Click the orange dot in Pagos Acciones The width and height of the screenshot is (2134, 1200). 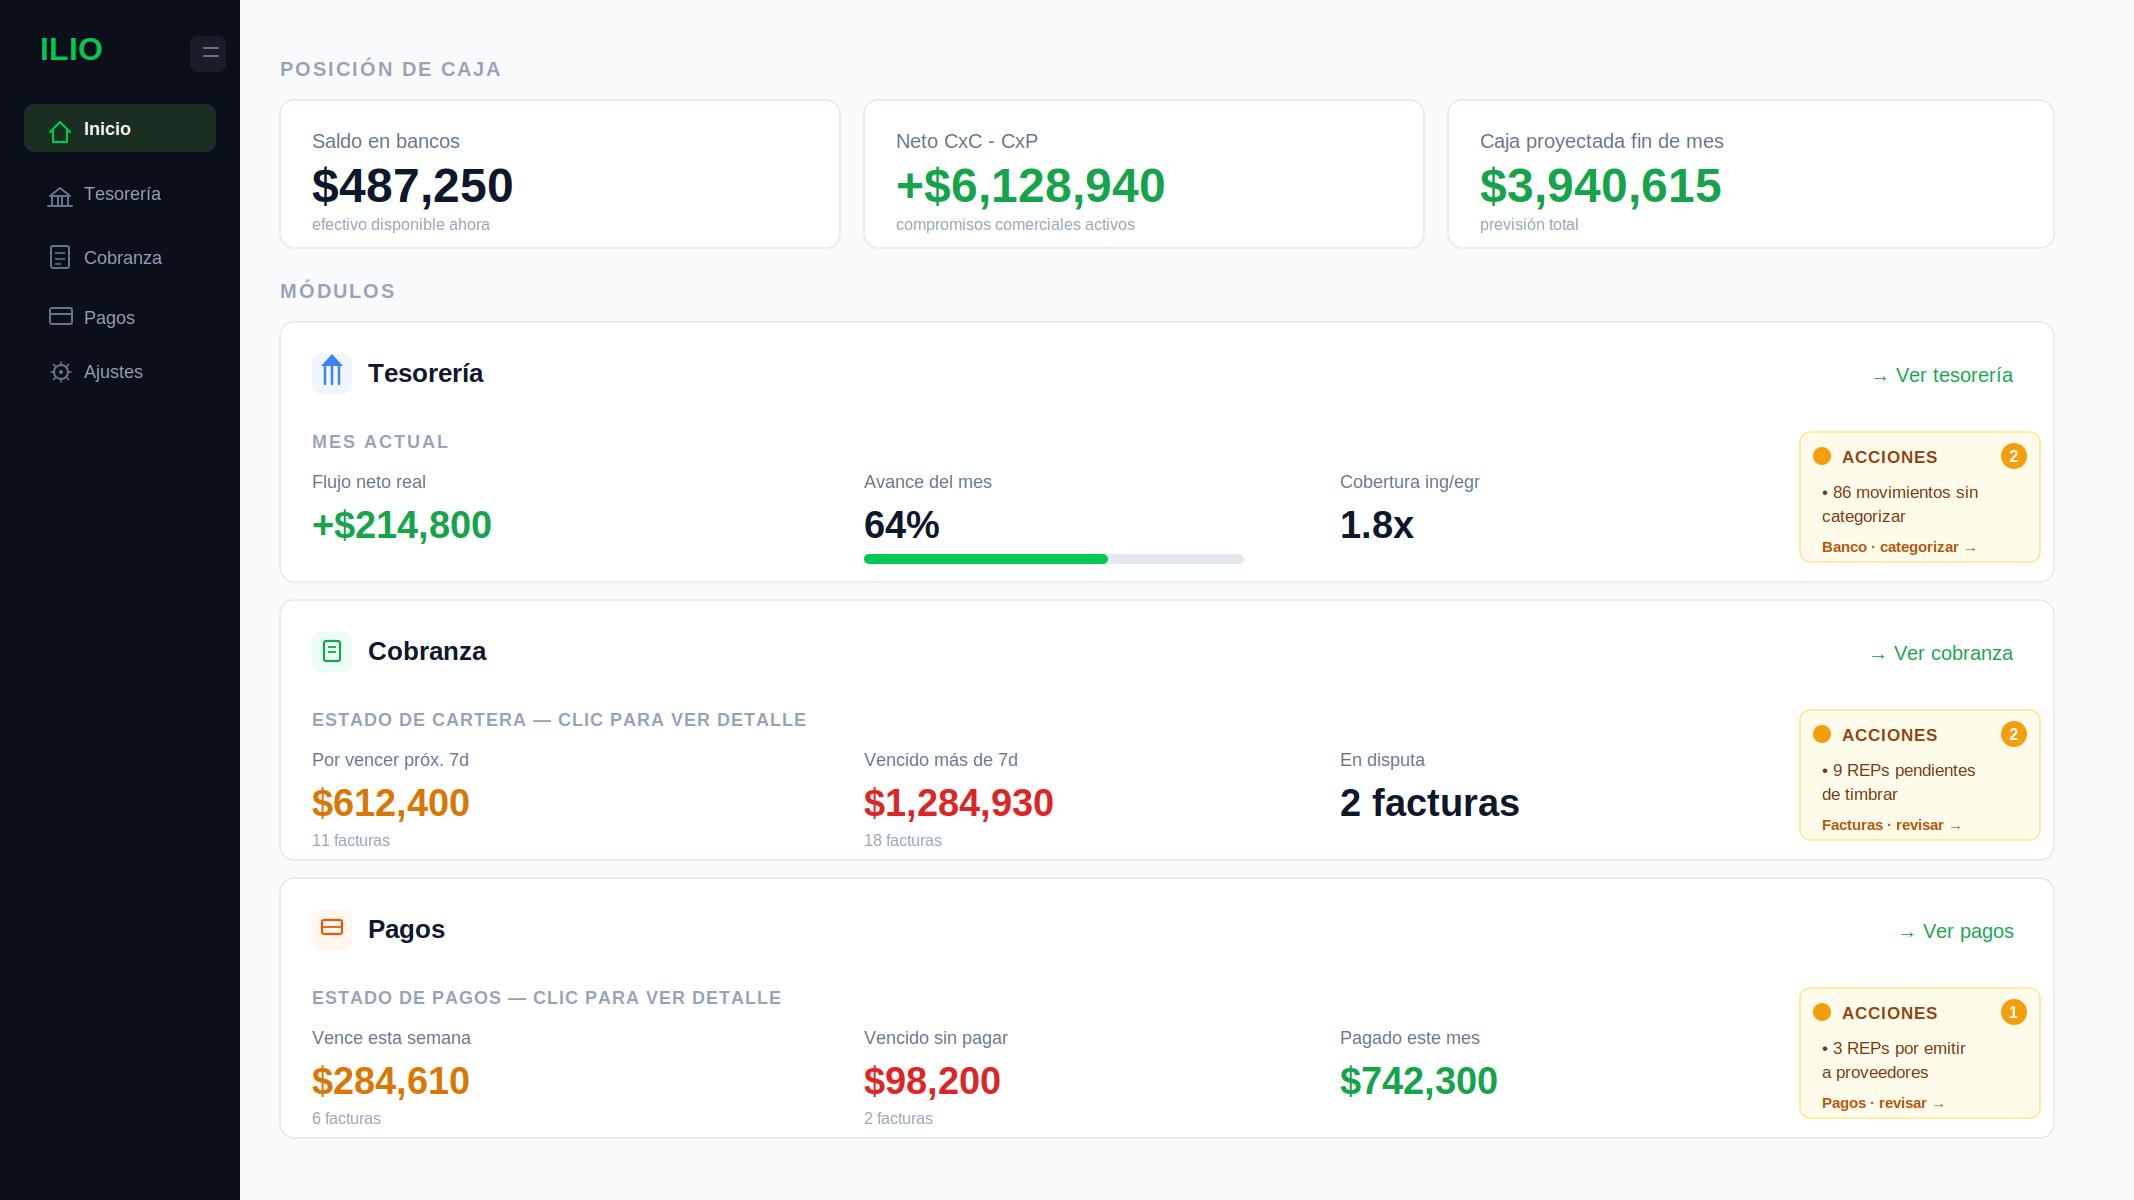point(1822,1012)
